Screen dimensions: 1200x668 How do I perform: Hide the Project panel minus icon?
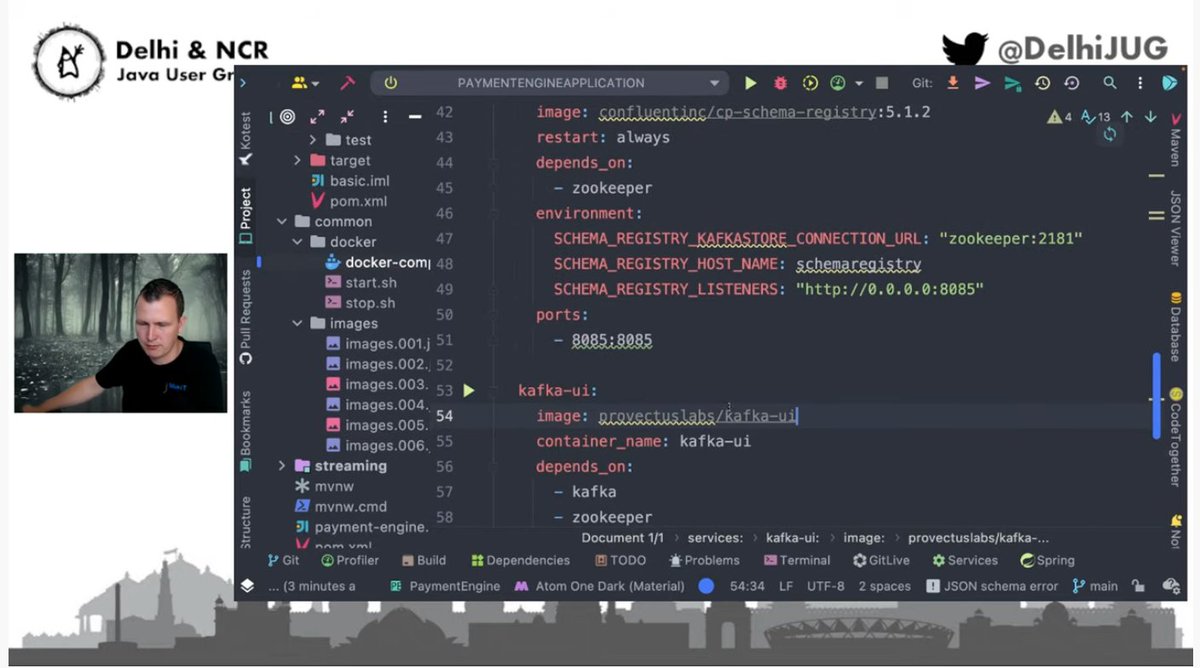(414, 116)
